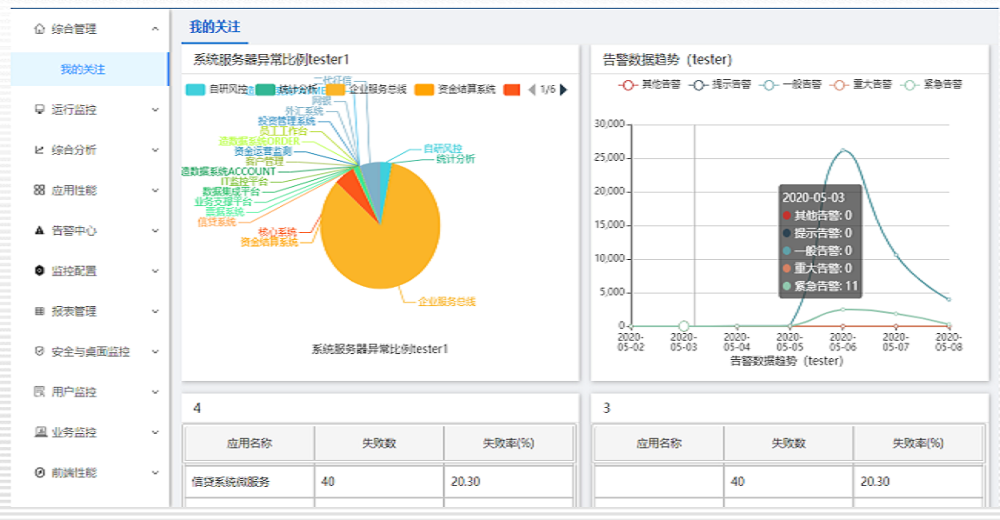Click the 前端性能 circular icon
The height and width of the screenshot is (520, 1000).
click(x=40, y=472)
